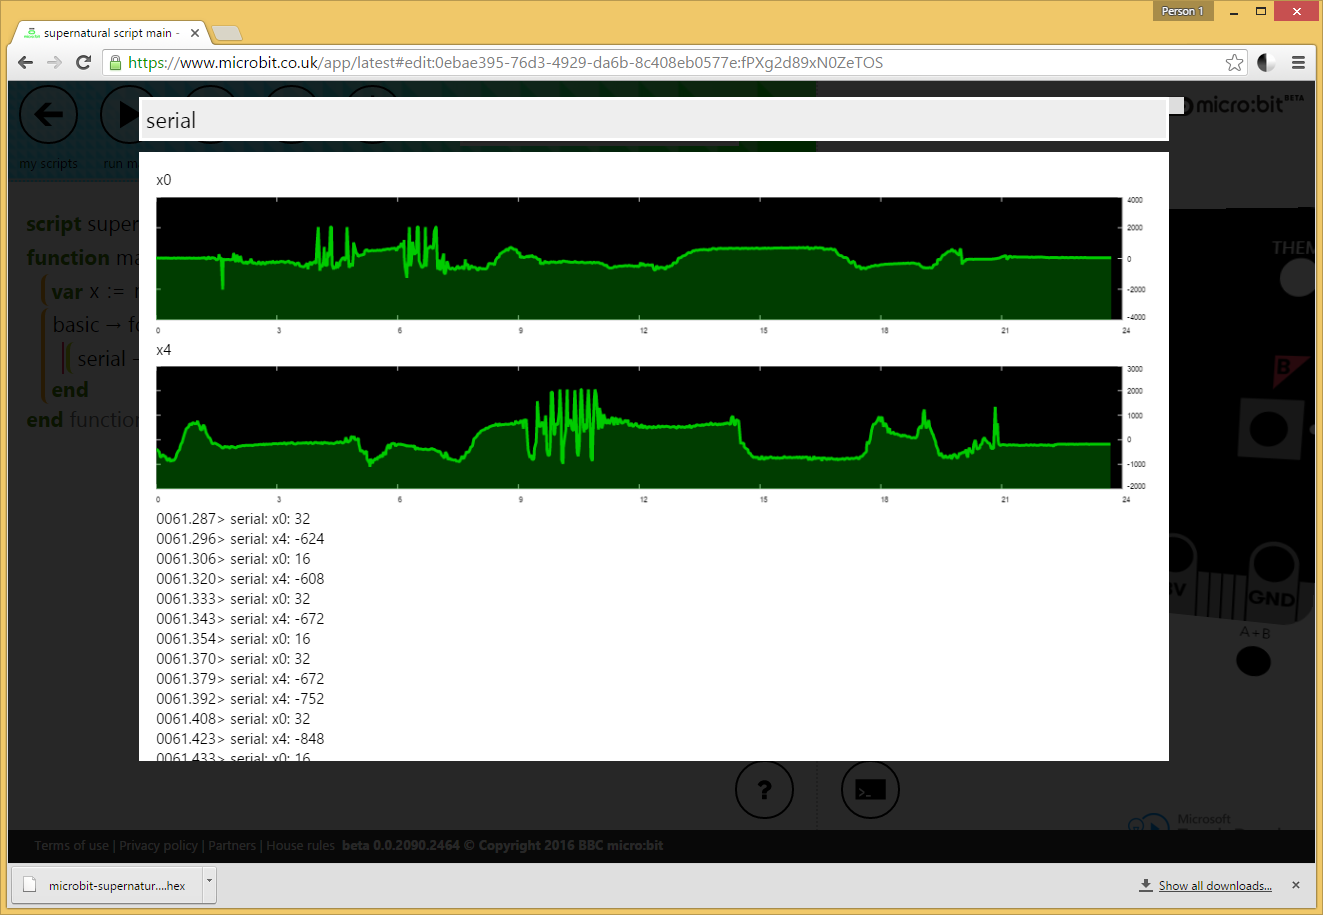
Task: Dismiss the downloads bar with X
Action: (x=1296, y=885)
